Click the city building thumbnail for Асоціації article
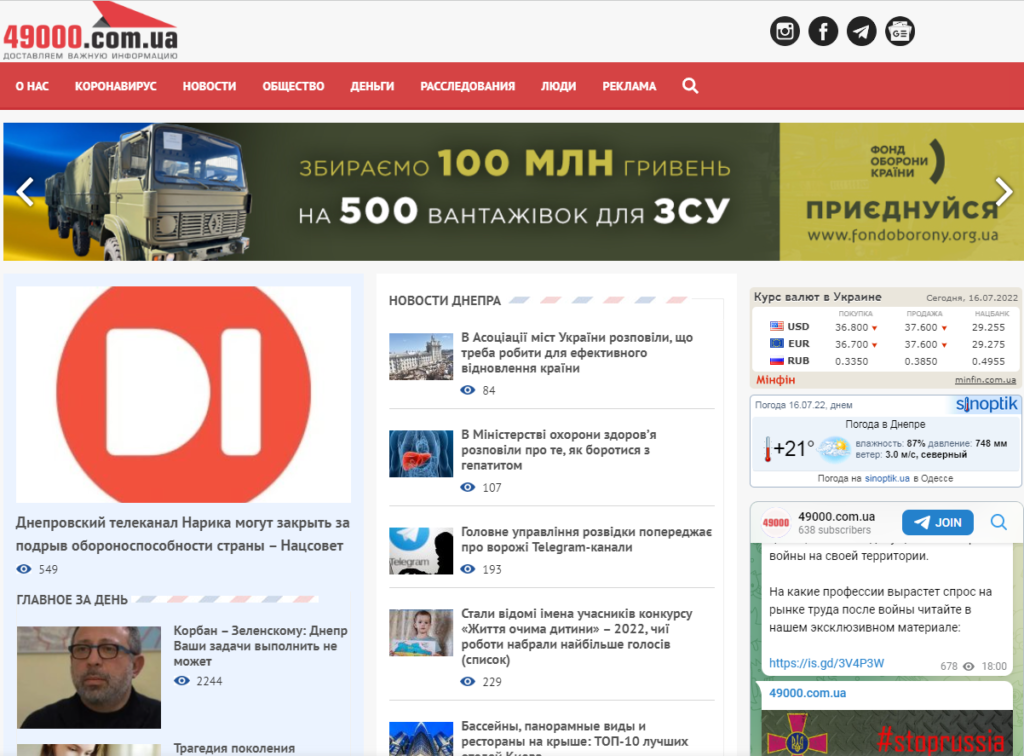The image size is (1024, 756). pyautogui.click(x=421, y=356)
